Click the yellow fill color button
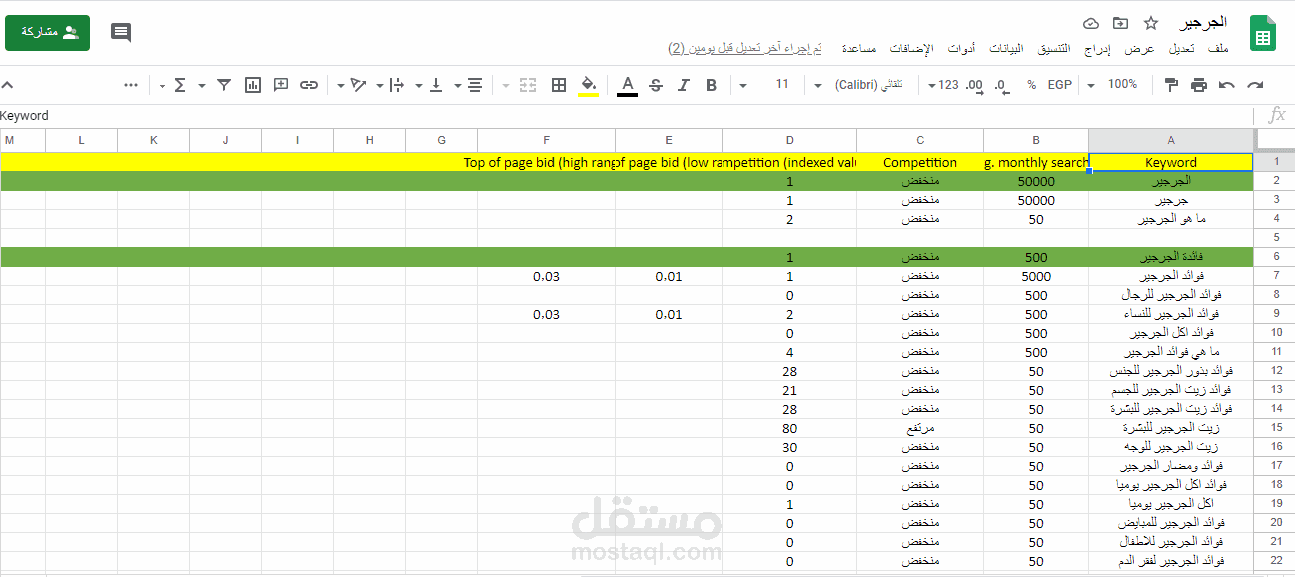This screenshot has width=1295, height=577. pyautogui.click(x=589, y=85)
